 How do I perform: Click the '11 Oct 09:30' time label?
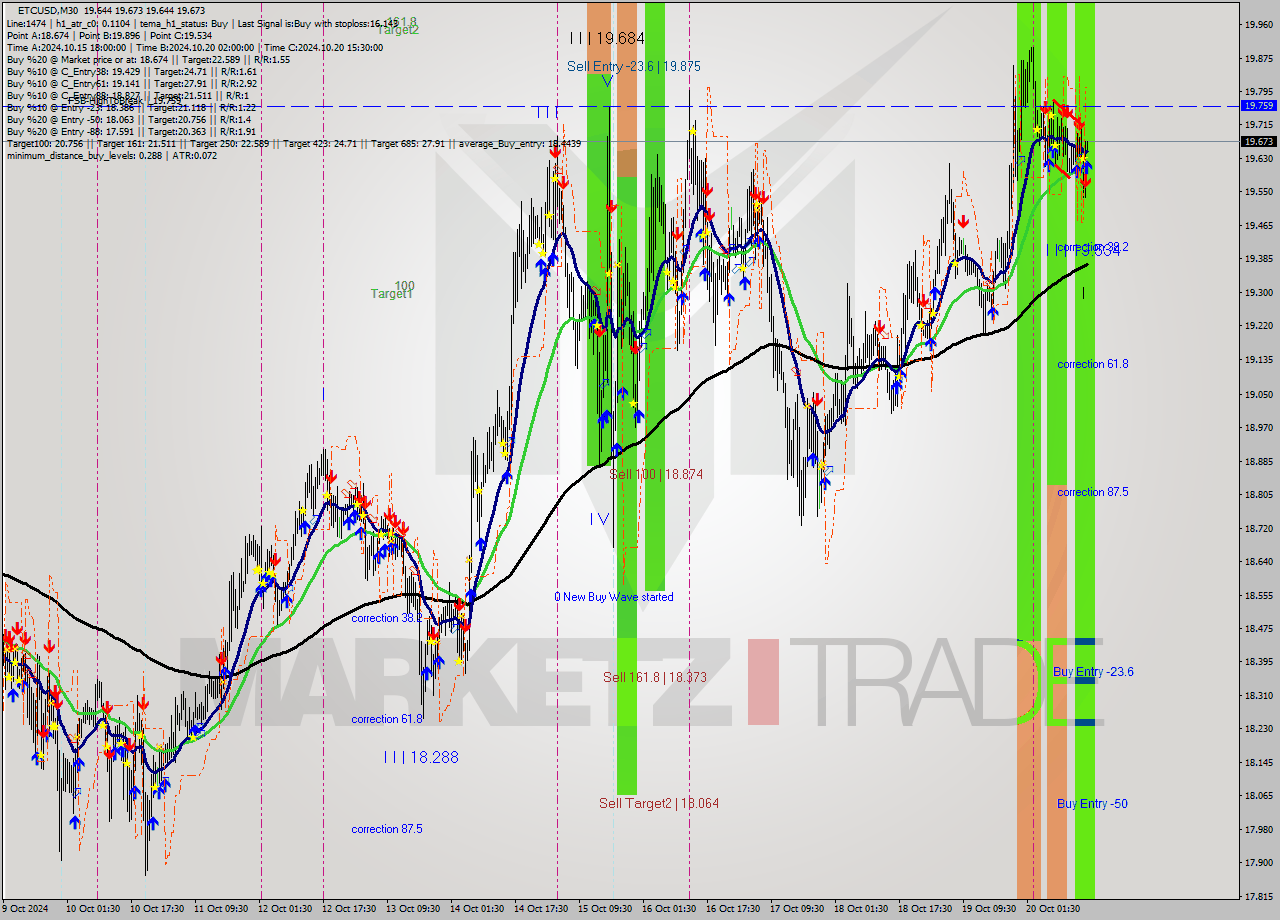tap(222, 909)
